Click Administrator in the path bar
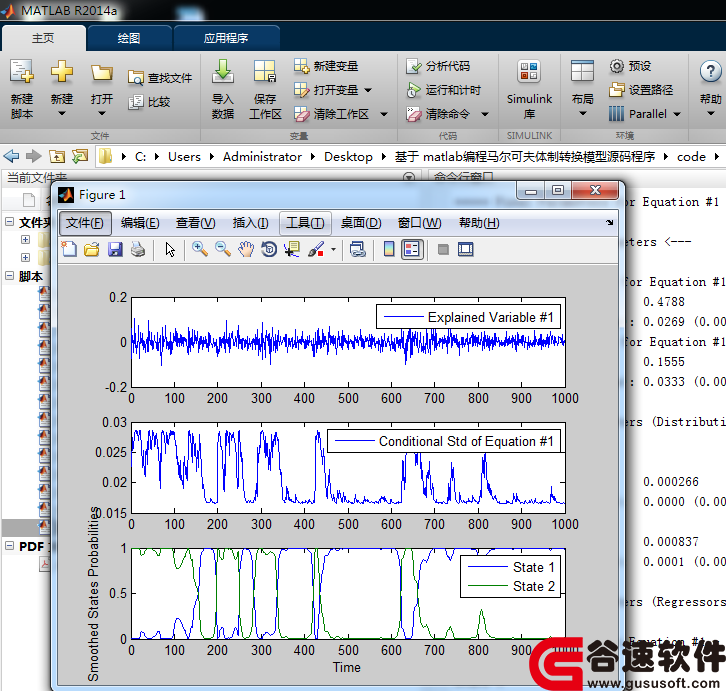Image resolution: width=726 pixels, height=691 pixels. [262, 157]
